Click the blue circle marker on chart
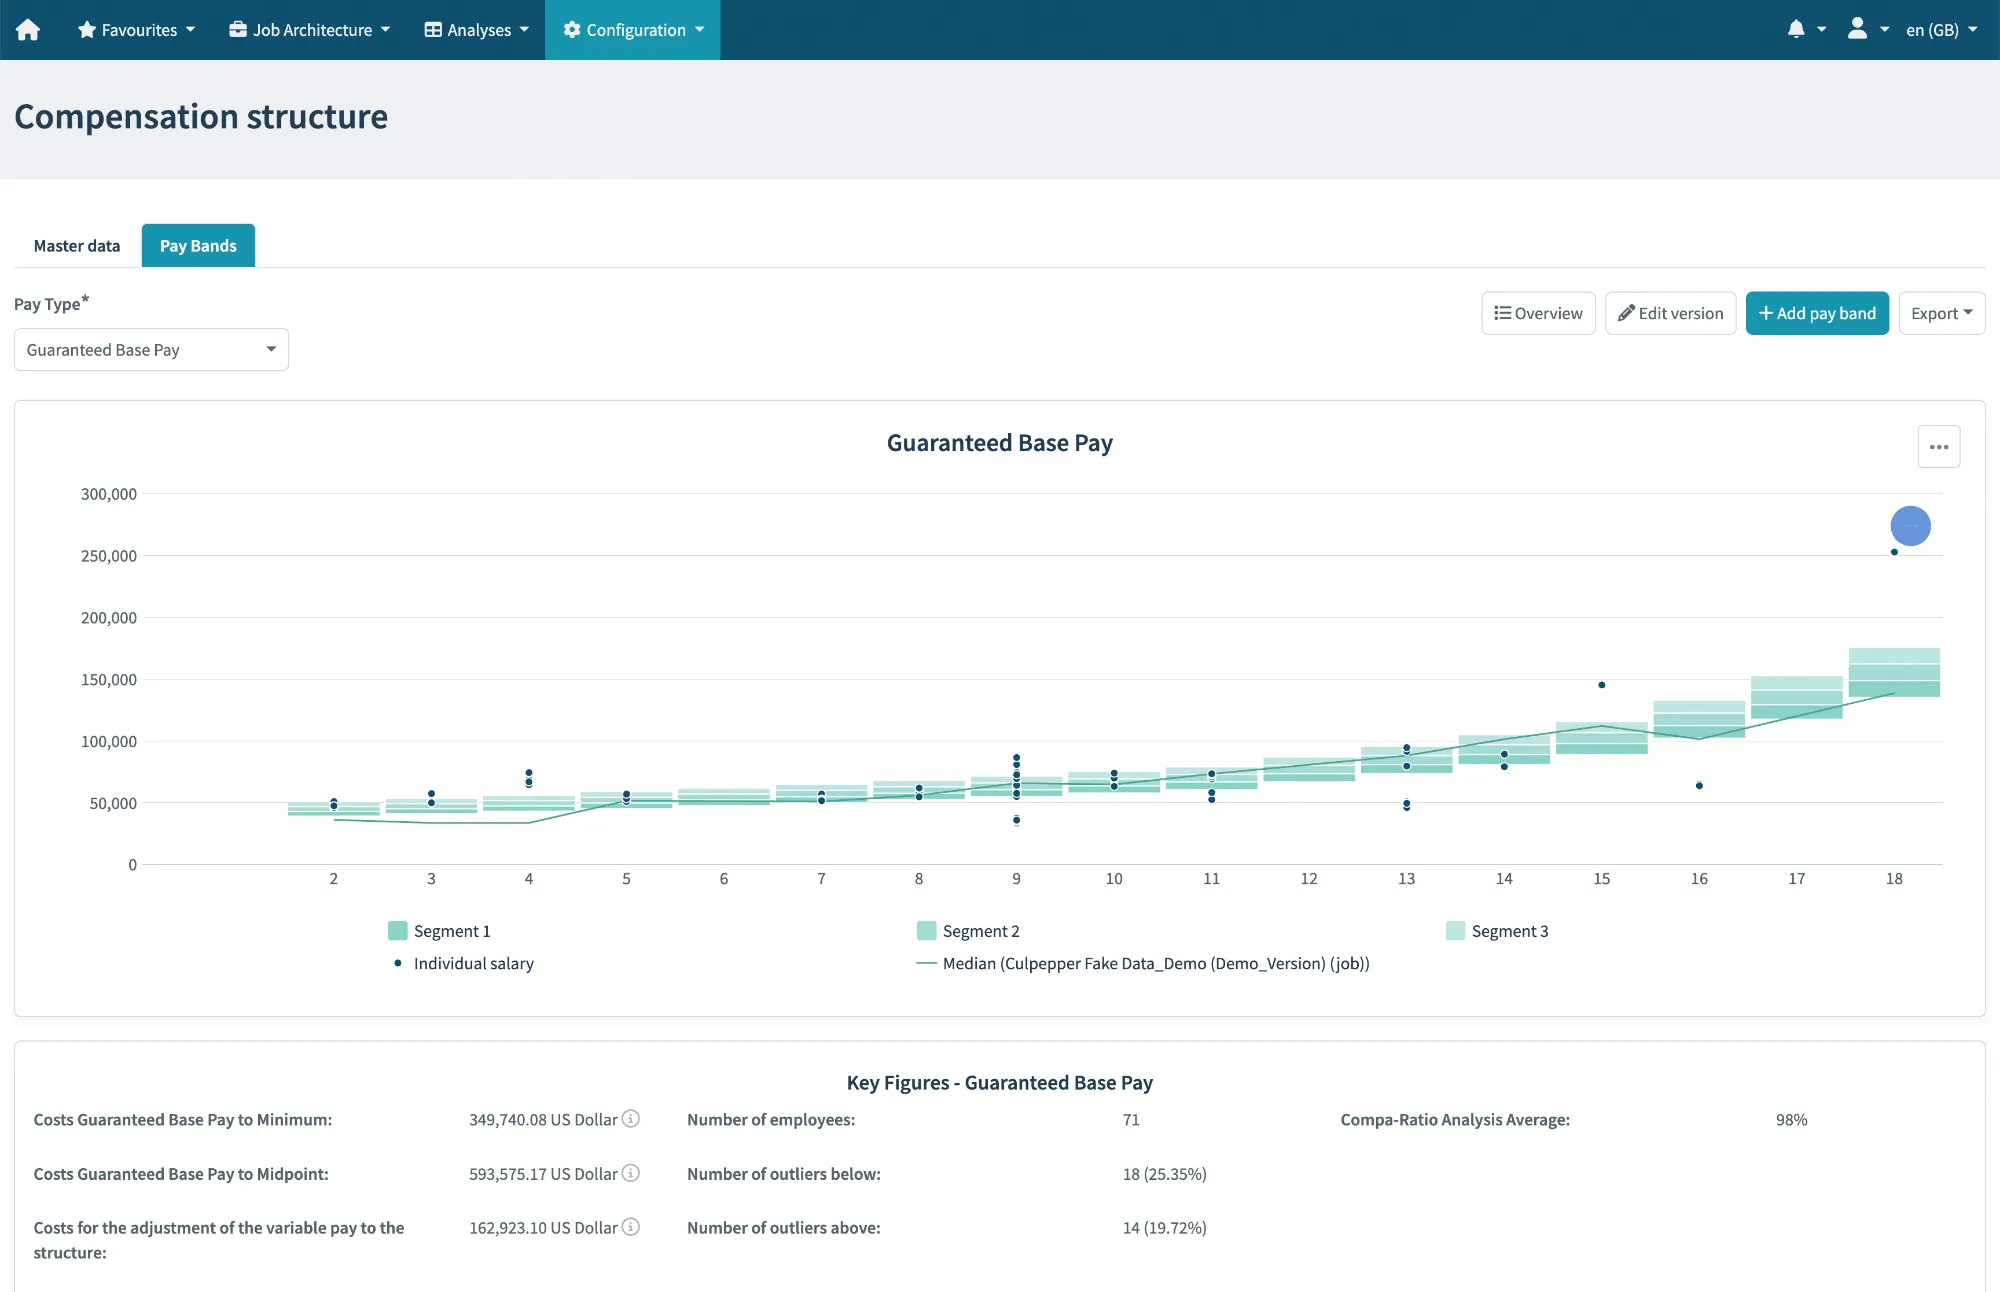 1910,526
